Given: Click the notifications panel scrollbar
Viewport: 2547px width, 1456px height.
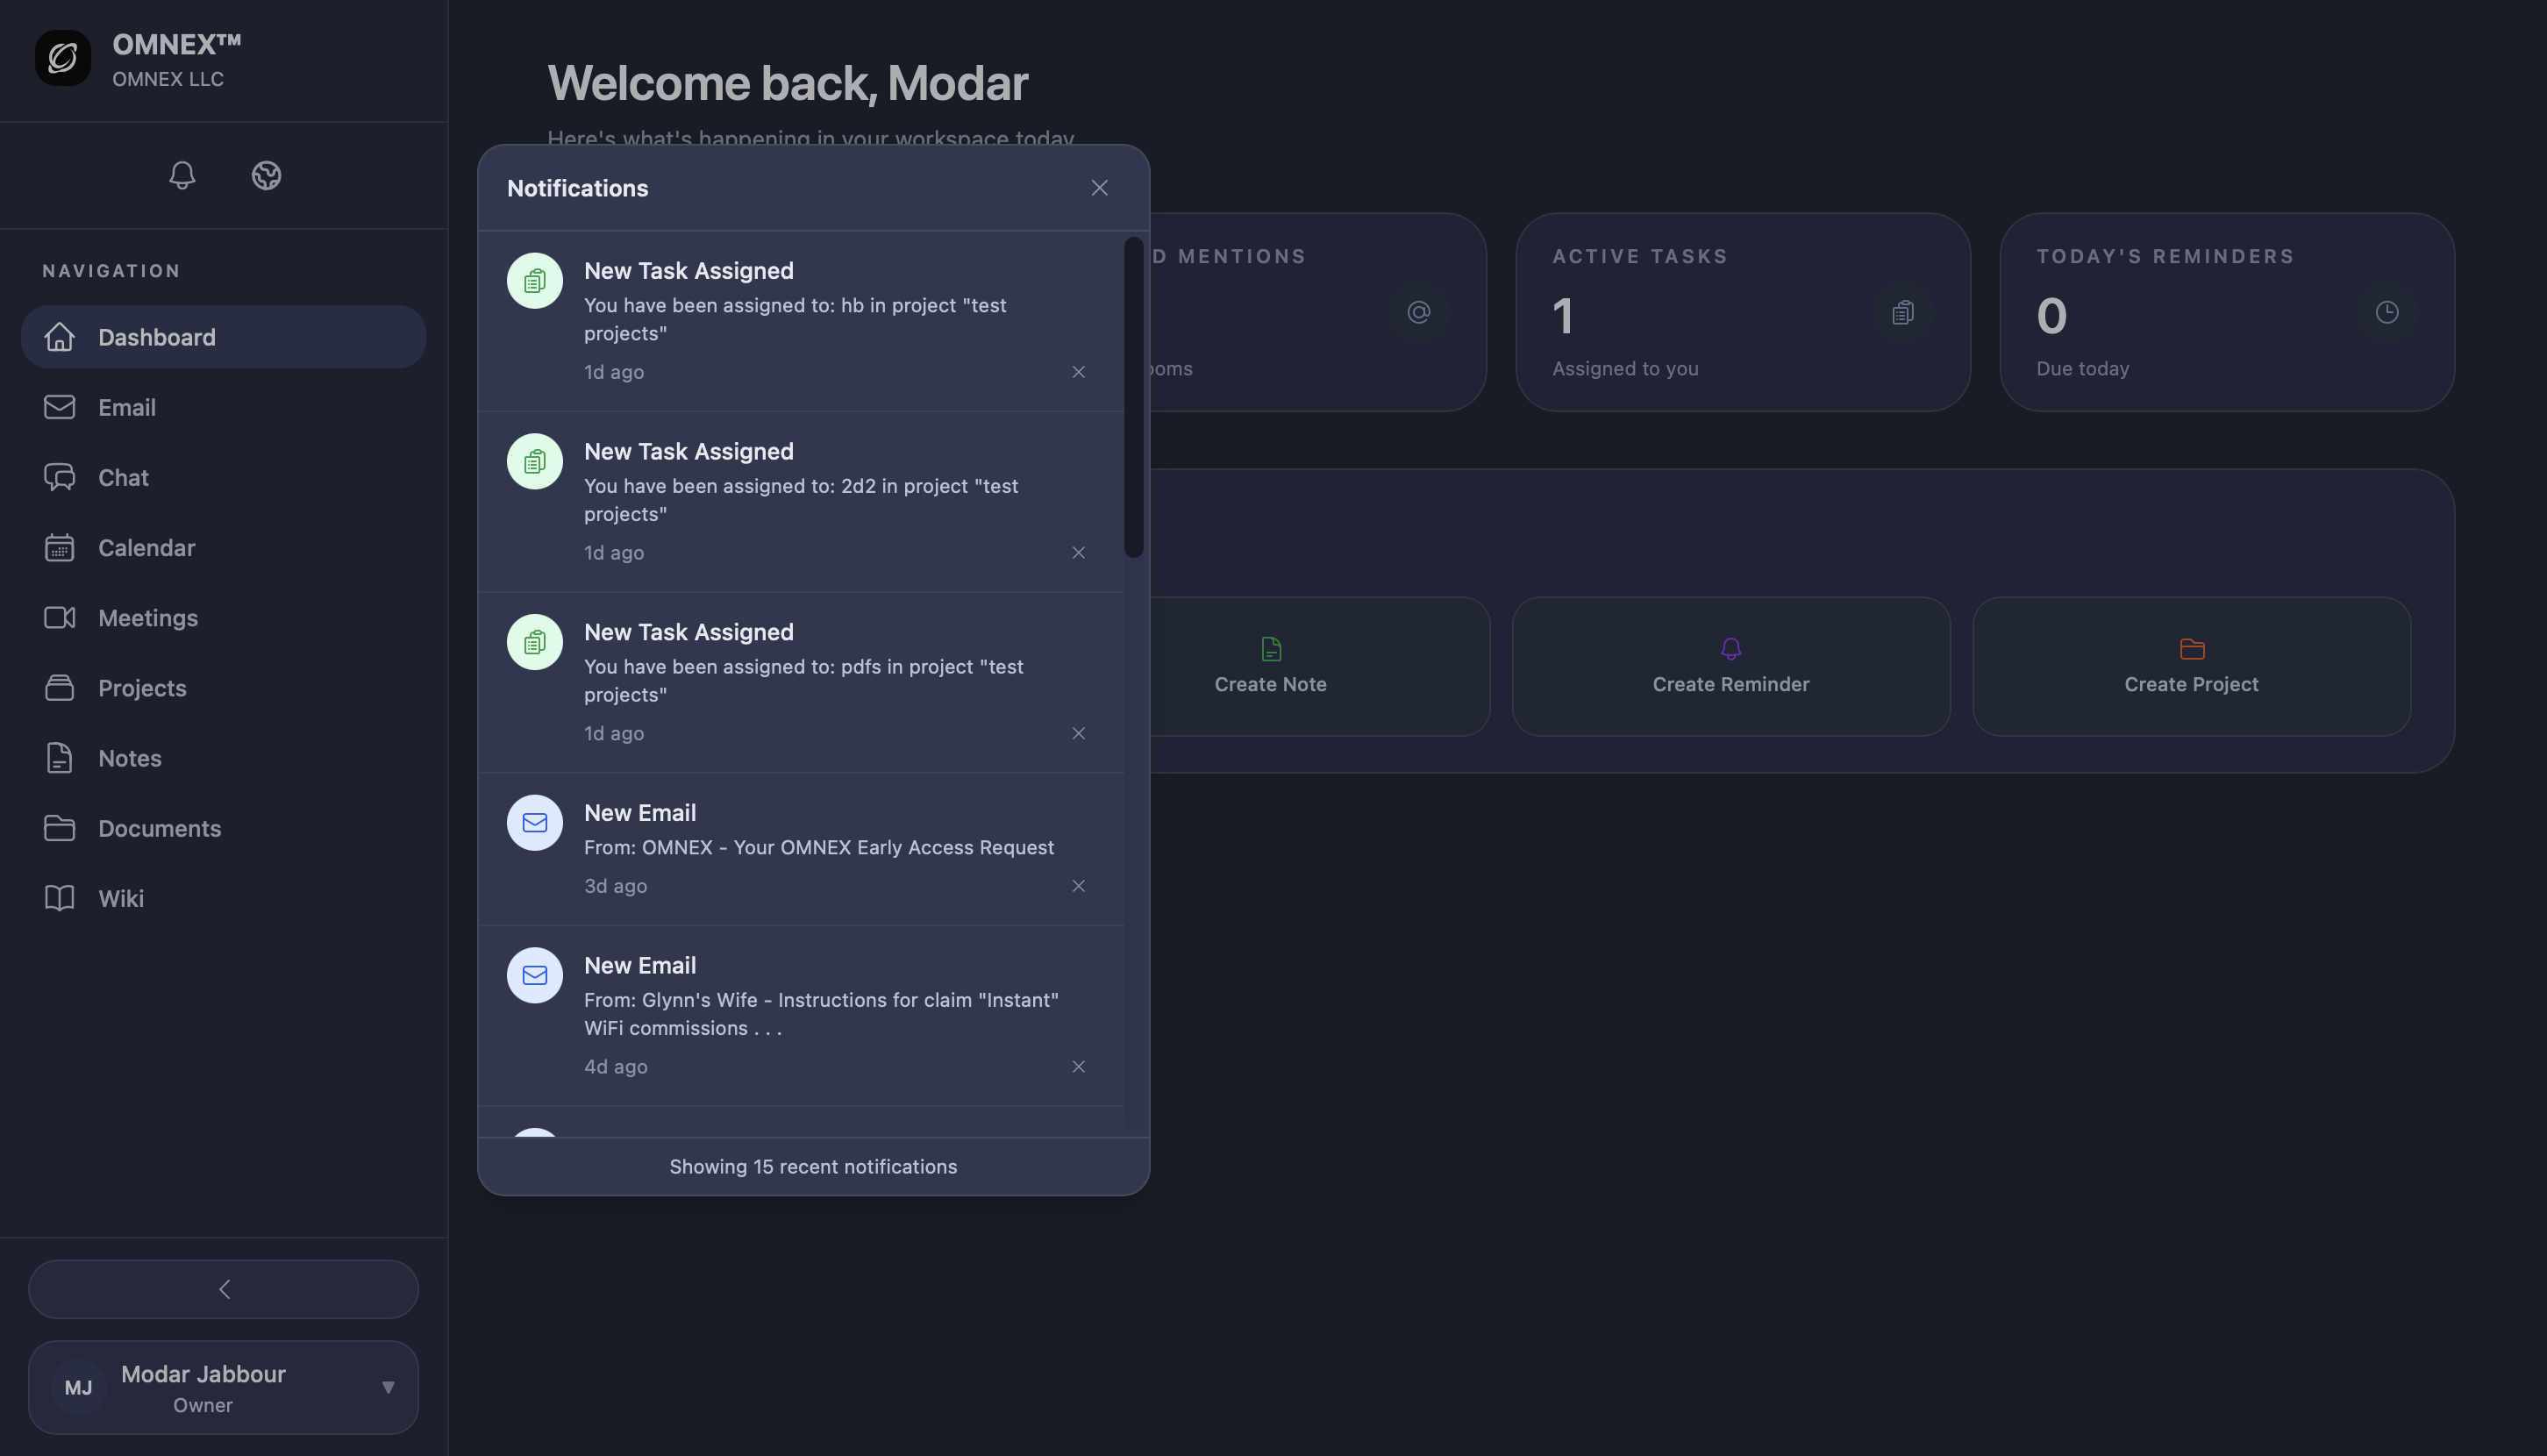Looking at the screenshot, I should 1133,397.
